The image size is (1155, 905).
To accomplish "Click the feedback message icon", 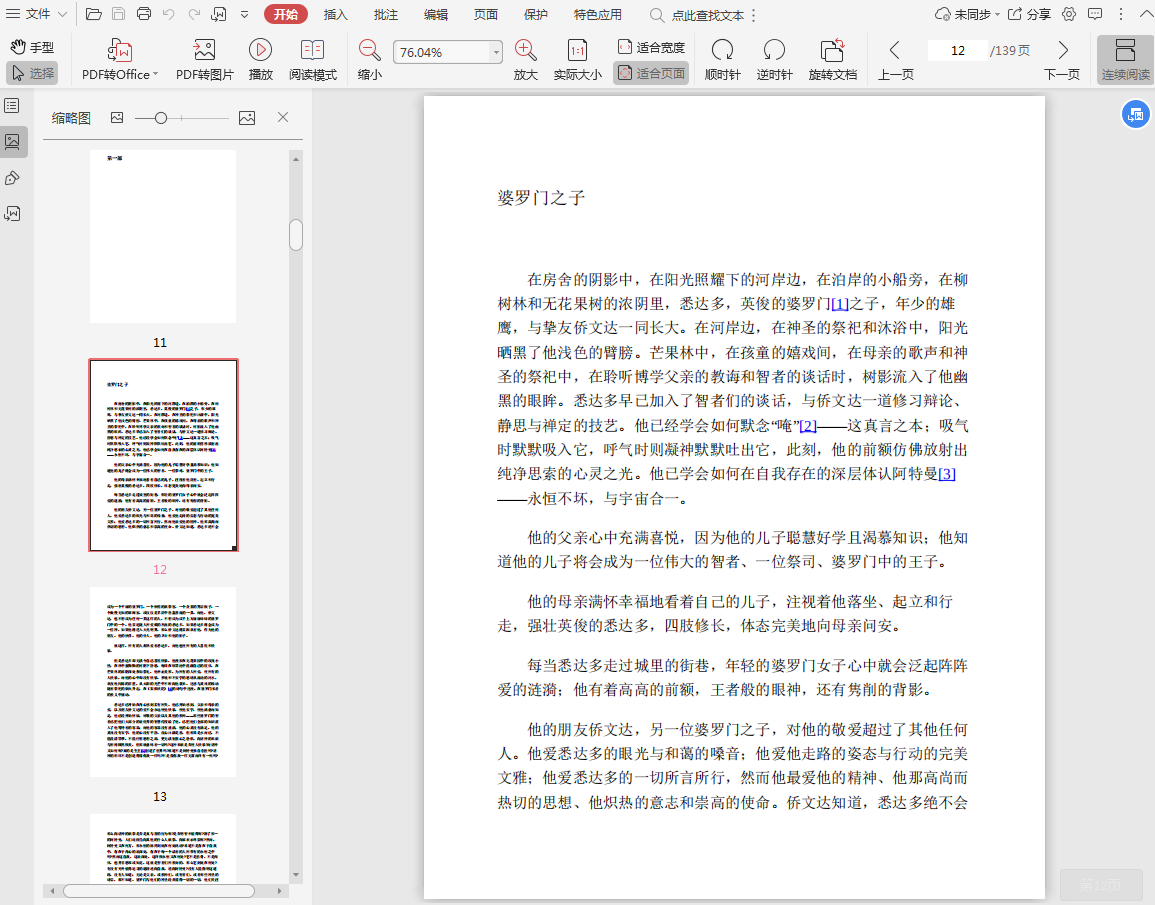I will pos(1095,14).
